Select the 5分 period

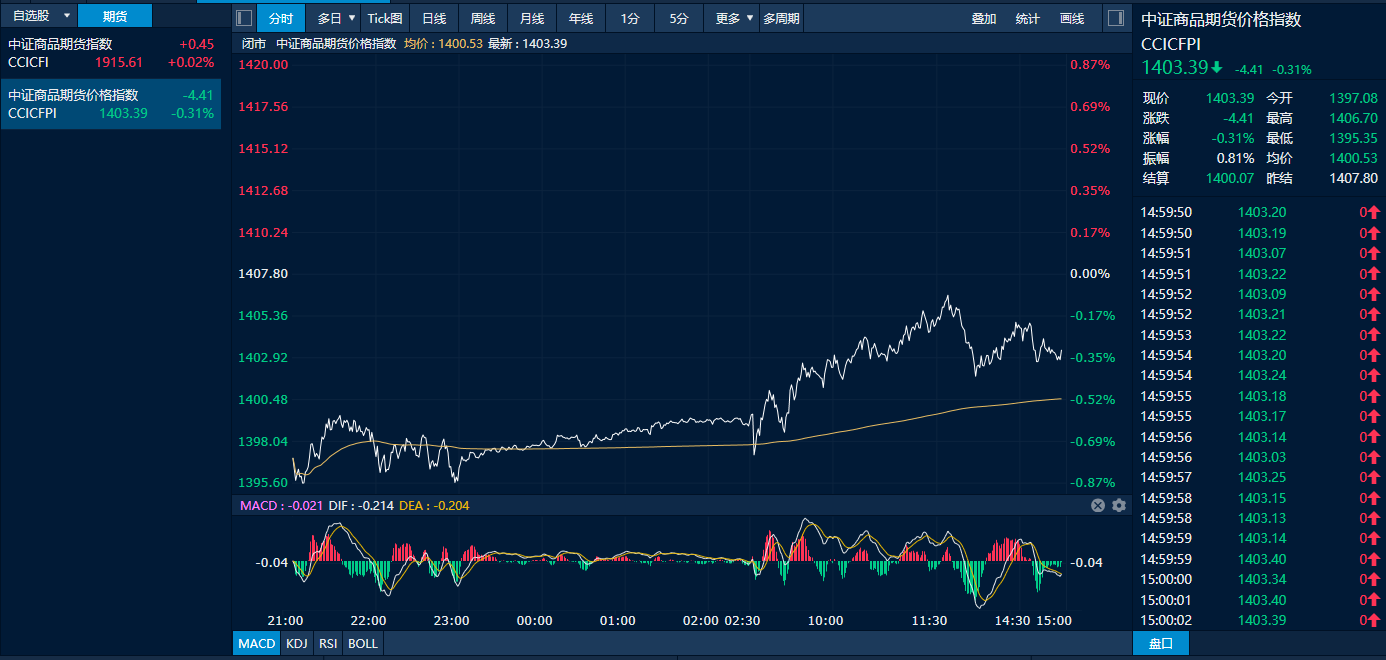[x=679, y=18]
